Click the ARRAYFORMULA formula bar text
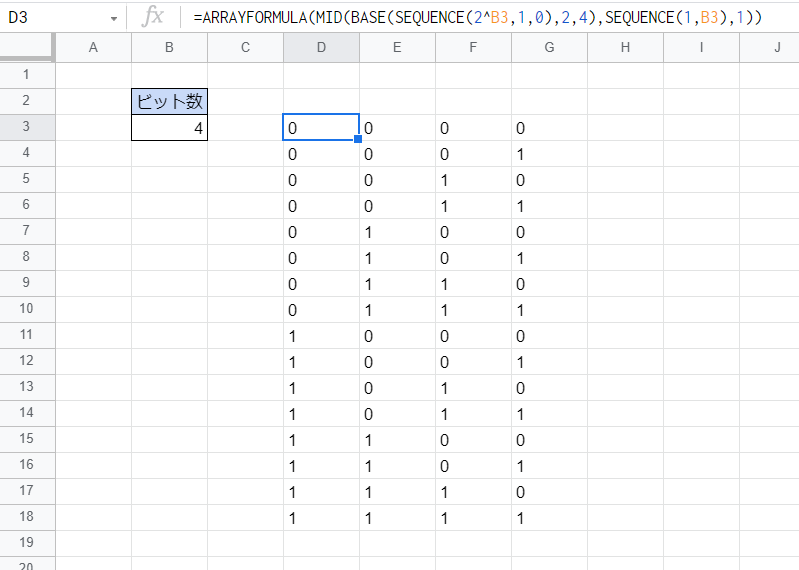The height and width of the screenshot is (570, 799). point(477,18)
